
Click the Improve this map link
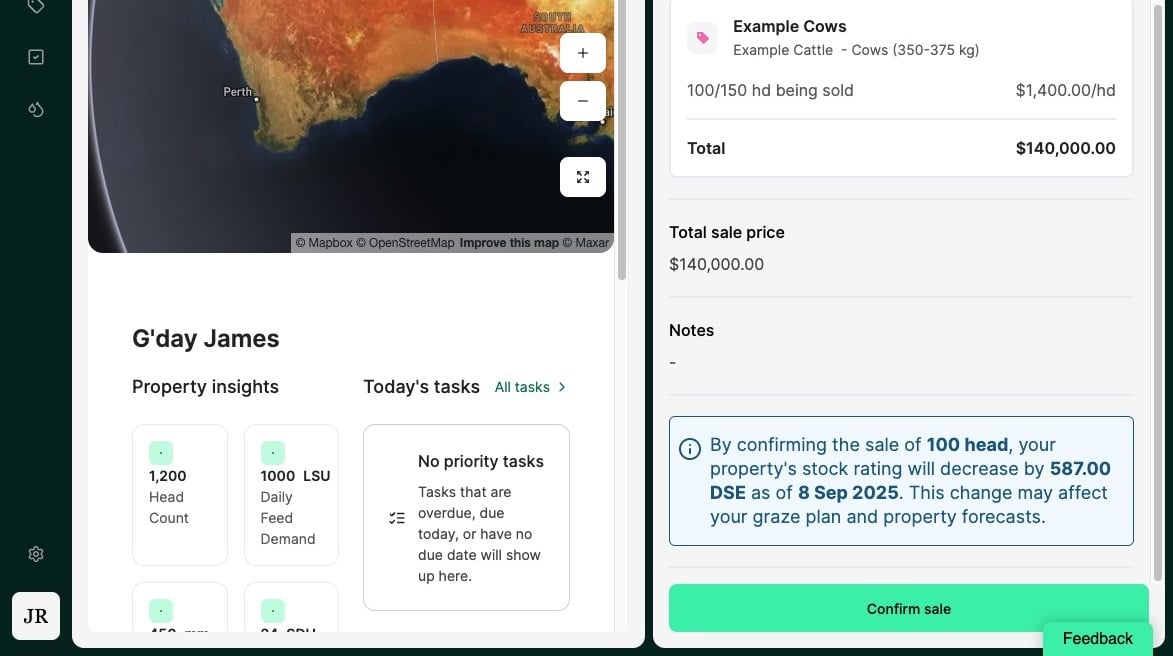[509, 243]
